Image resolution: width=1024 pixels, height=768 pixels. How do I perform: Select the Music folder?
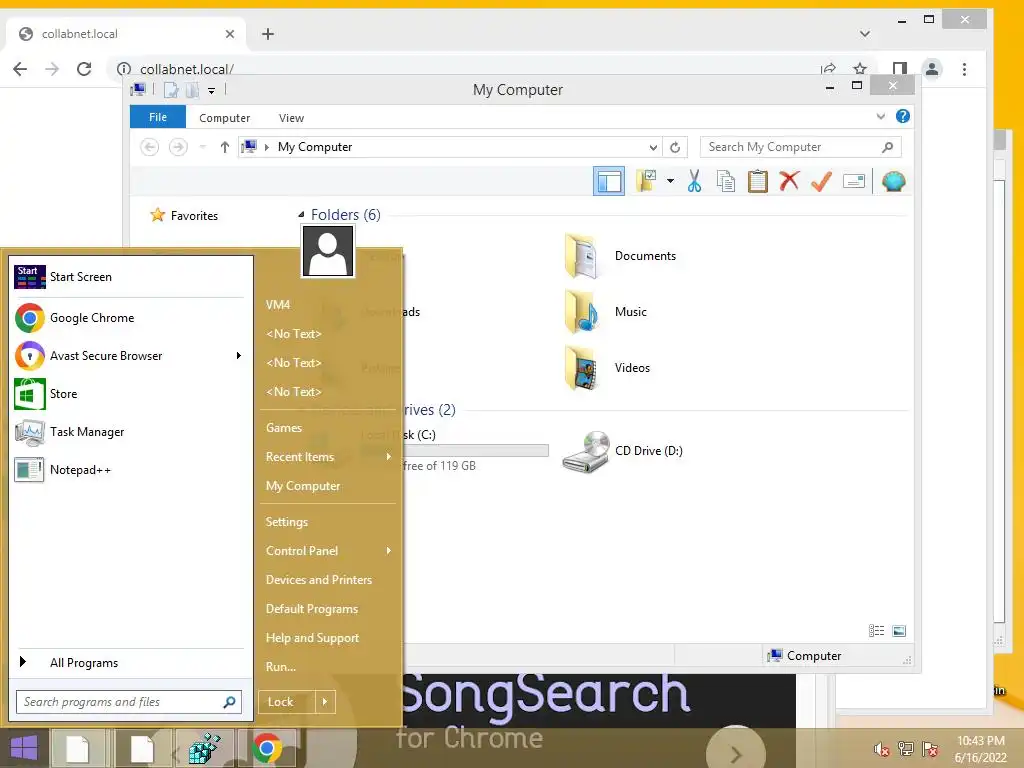coord(605,312)
